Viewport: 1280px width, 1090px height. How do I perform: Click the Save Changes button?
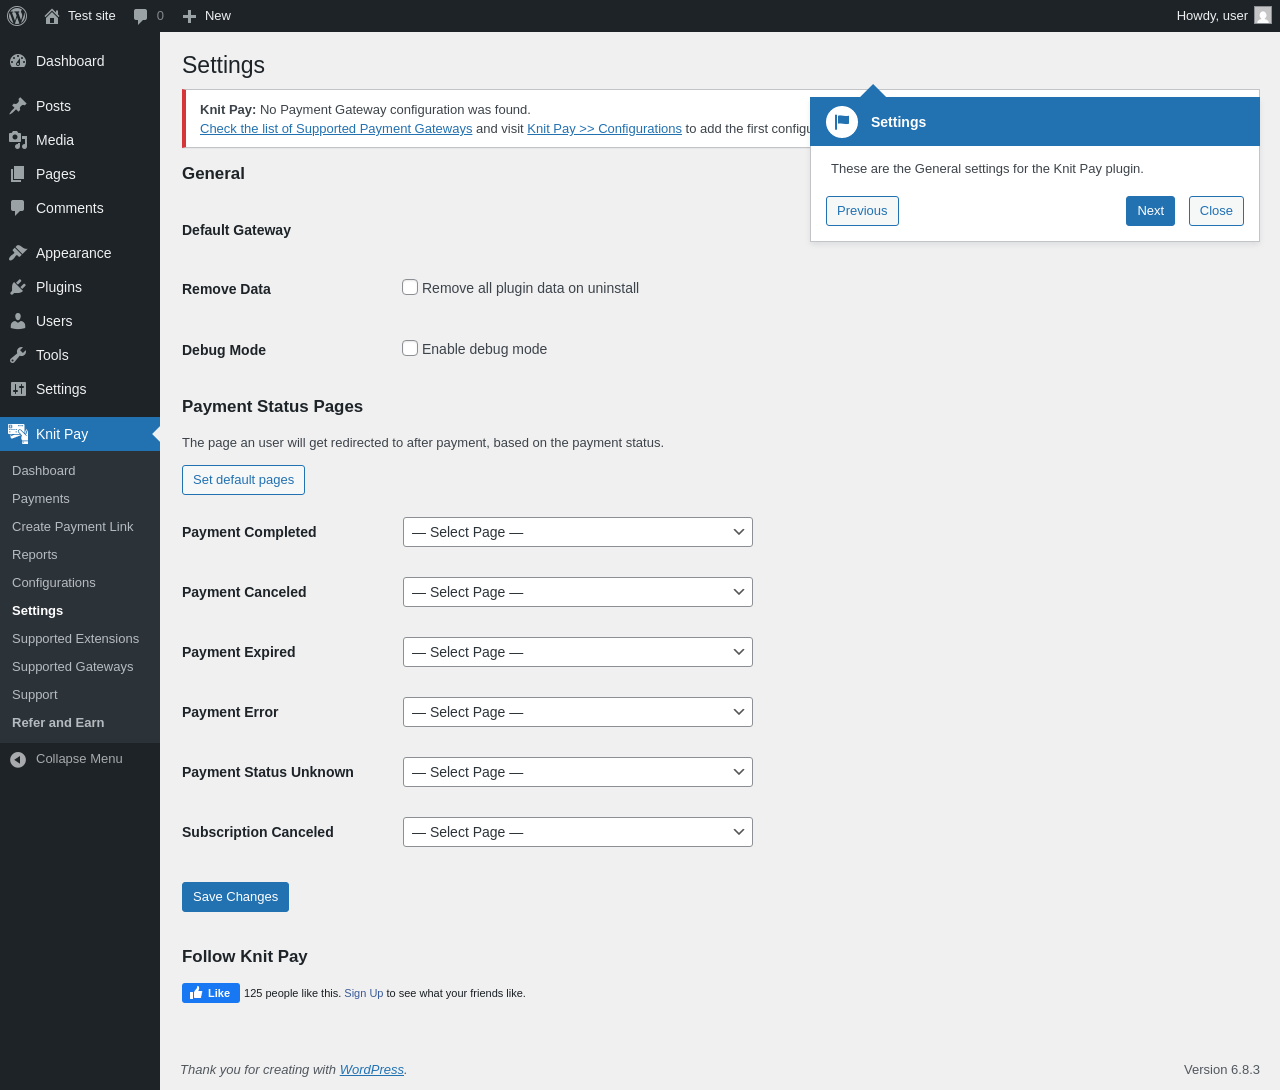coord(235,897)
